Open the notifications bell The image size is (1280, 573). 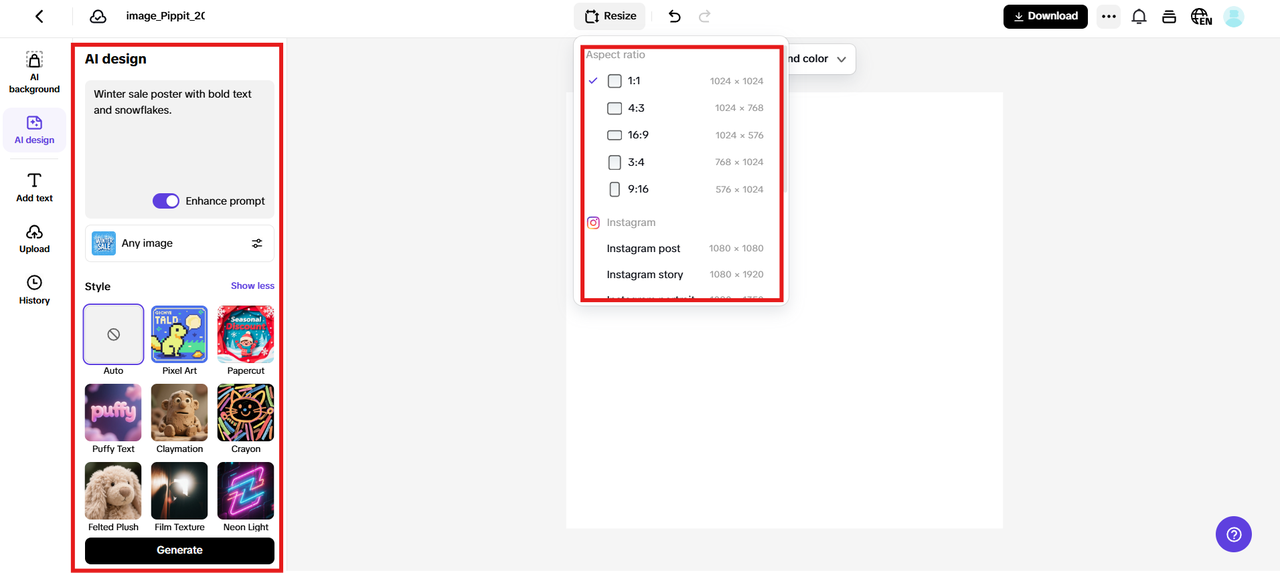coord(1138,16)
